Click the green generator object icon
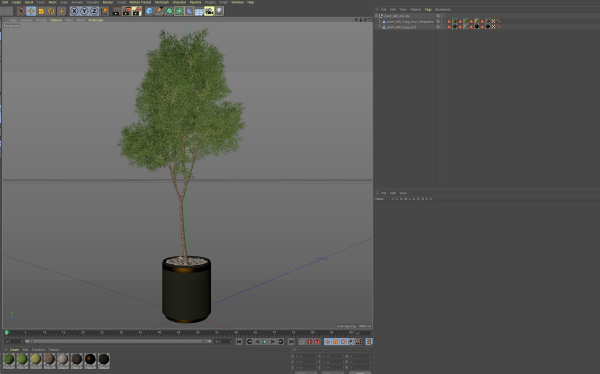This screenshot has height=374, width=600. 169,11
